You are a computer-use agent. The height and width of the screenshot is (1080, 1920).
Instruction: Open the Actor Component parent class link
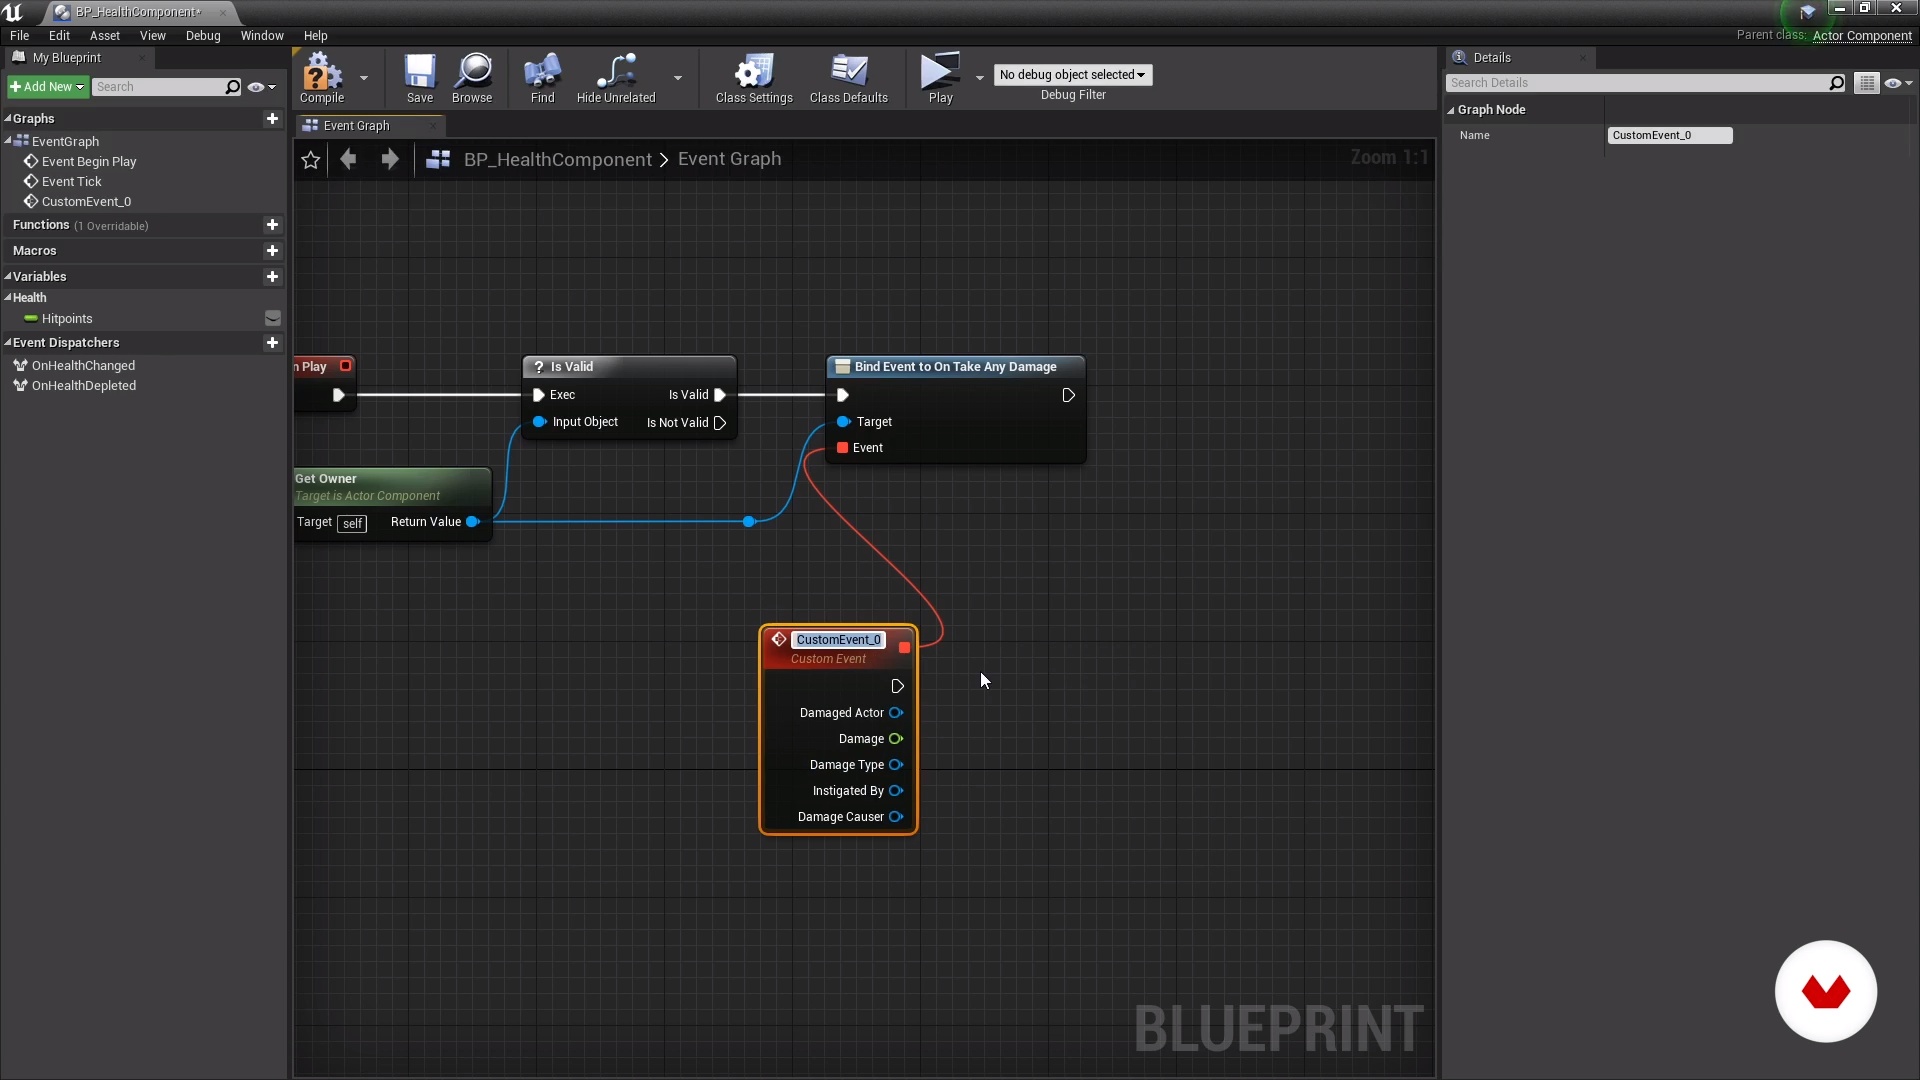click(x=1862, y=35)
